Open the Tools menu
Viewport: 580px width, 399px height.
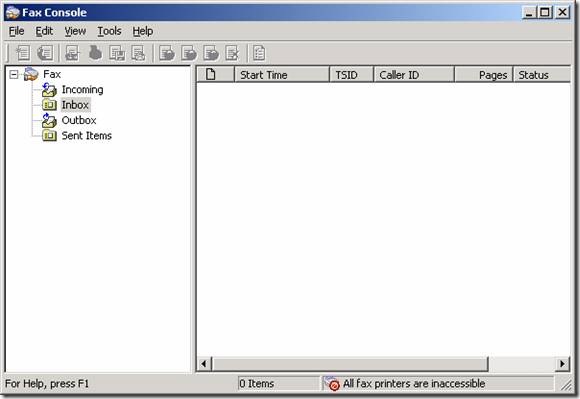[109, 31]
